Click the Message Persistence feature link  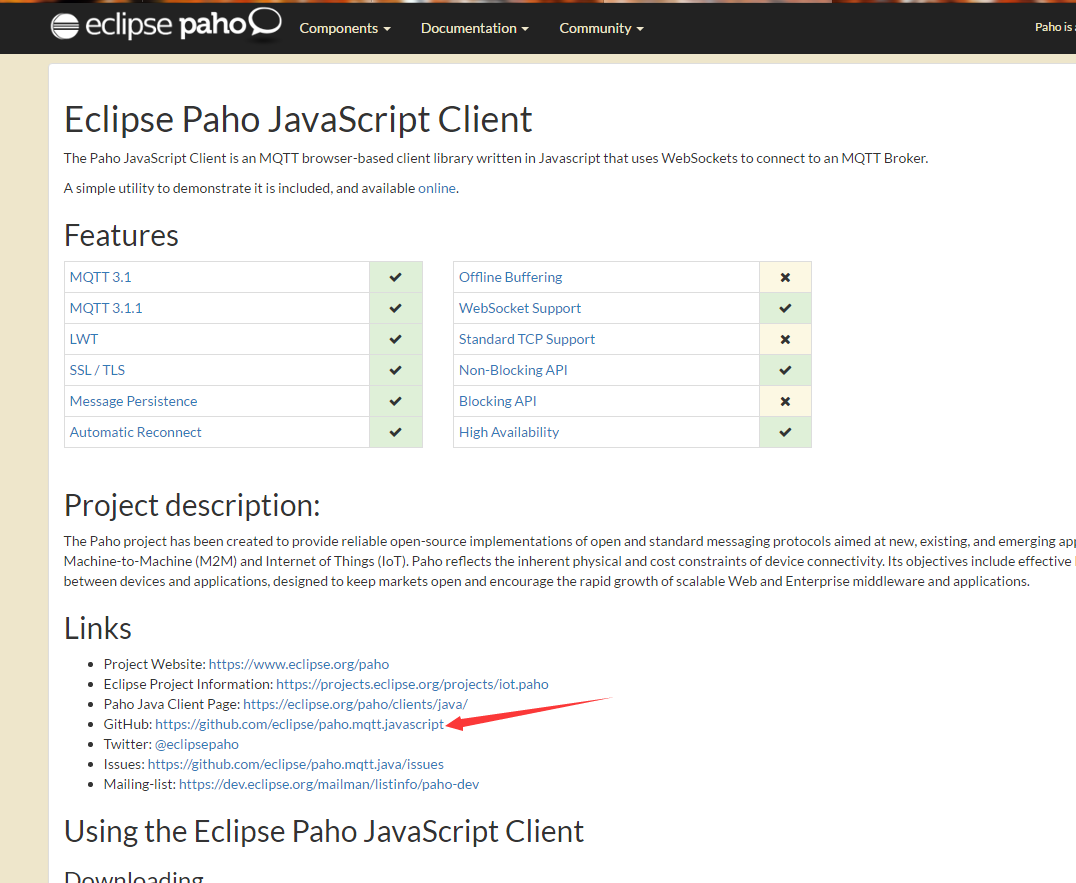click(133, 401)
